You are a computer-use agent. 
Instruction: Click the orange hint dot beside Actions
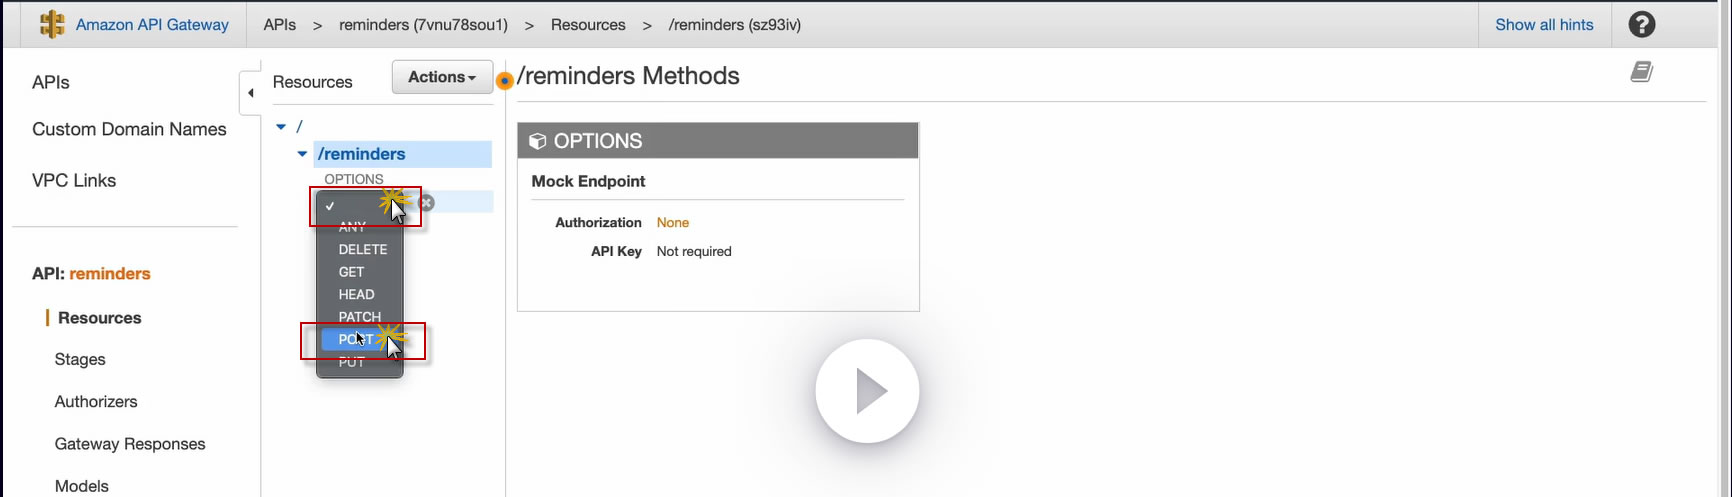coord(505,81)
